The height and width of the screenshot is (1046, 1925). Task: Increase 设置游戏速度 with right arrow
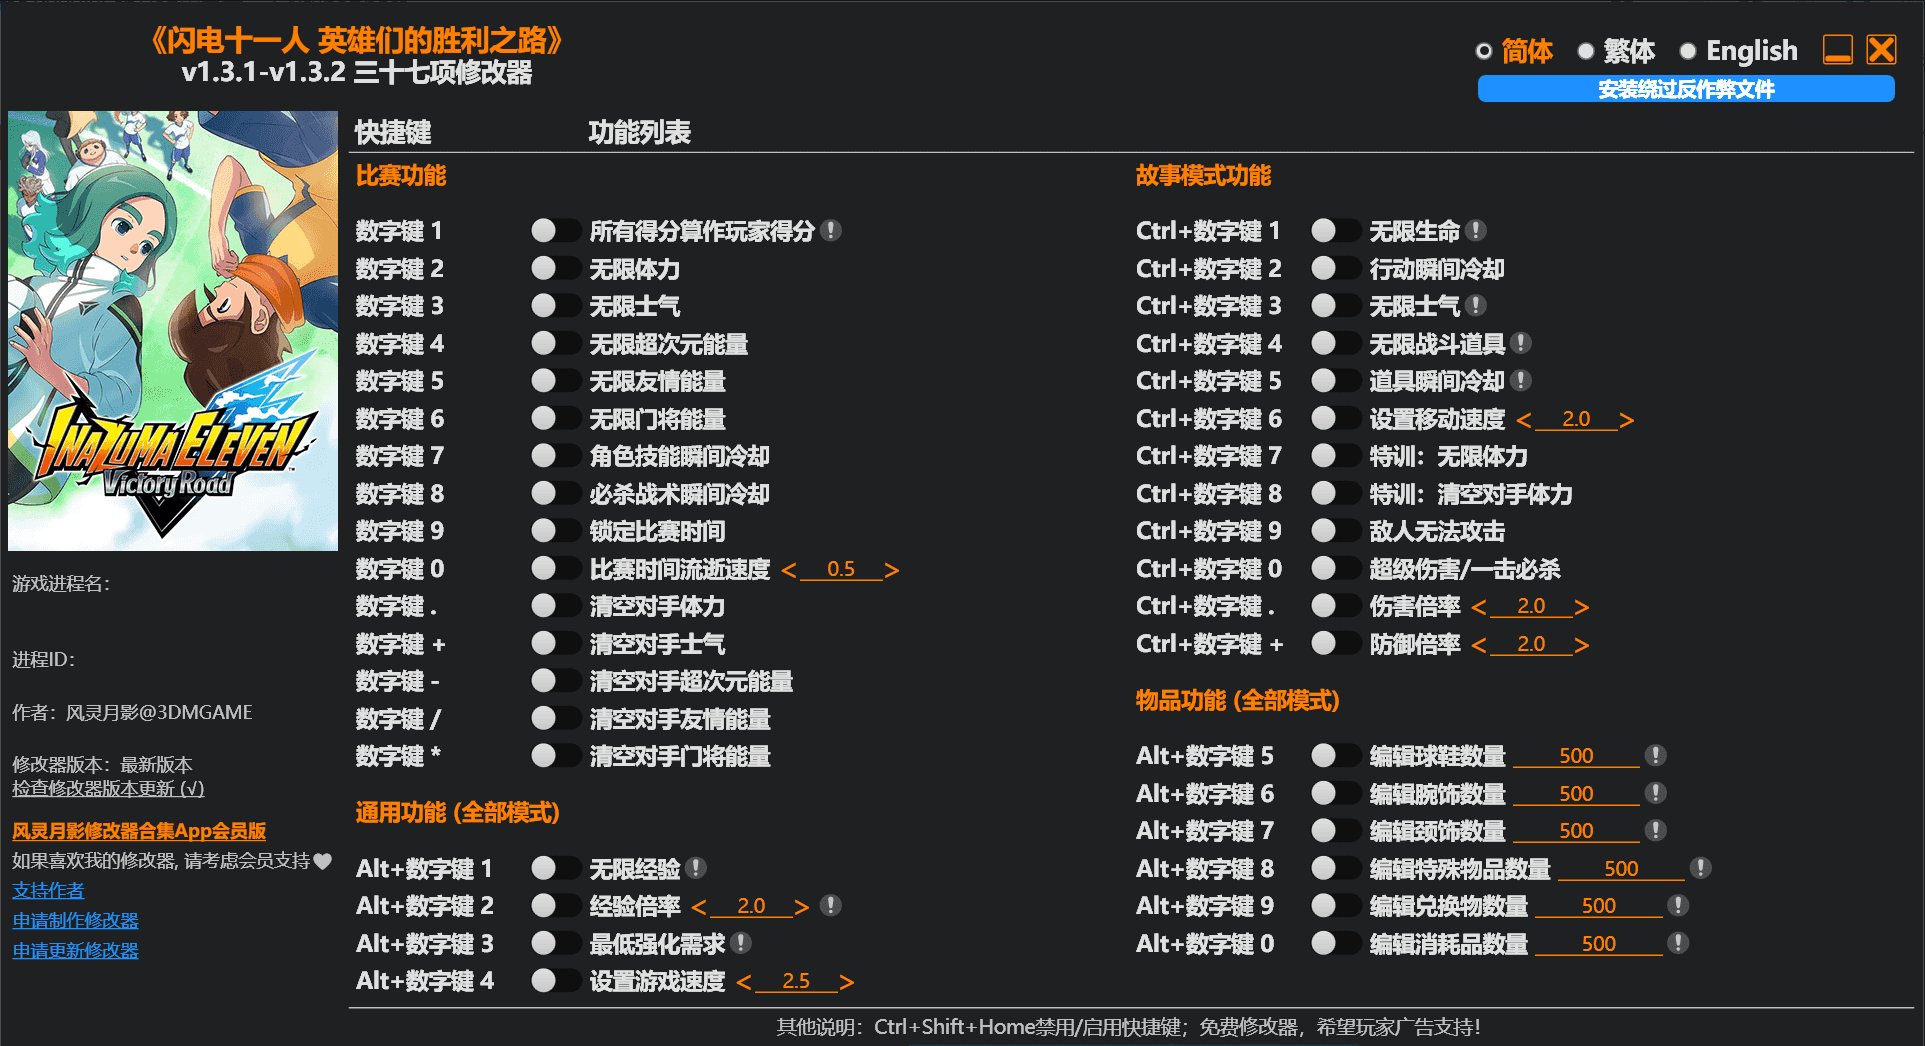tap(847, 982)
